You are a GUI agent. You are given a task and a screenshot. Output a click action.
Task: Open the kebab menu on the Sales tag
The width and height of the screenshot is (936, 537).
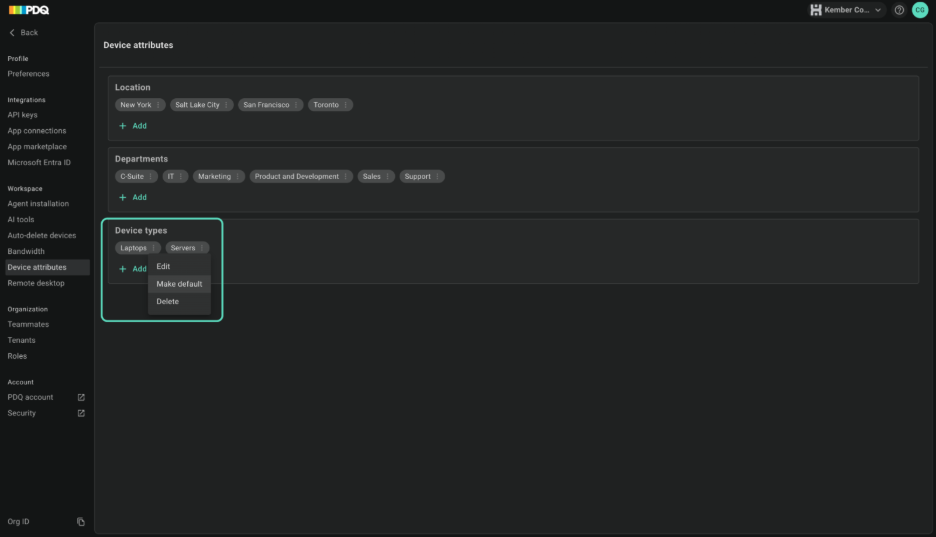tap(387, 177)
